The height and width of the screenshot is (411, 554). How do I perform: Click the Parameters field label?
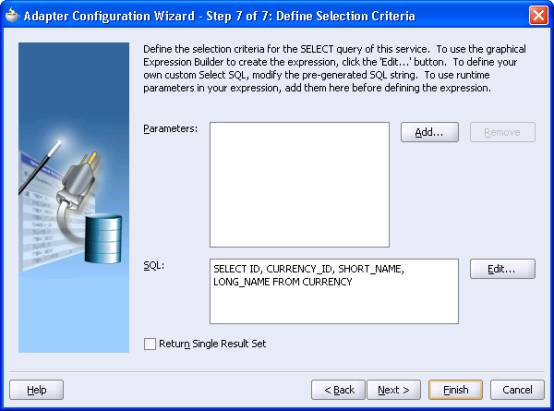(x=170, y=129)
